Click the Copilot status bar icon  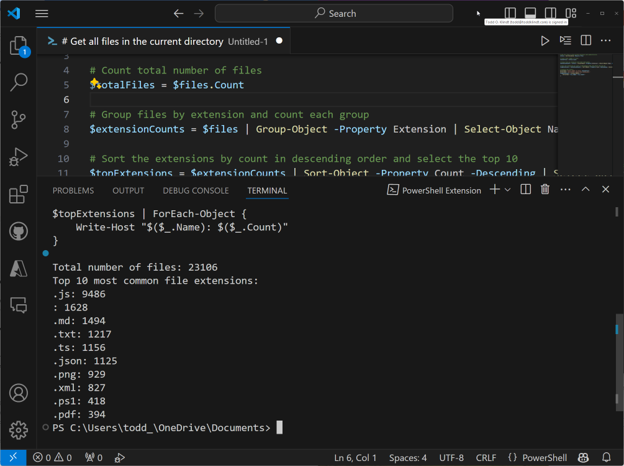click(583, 458)
